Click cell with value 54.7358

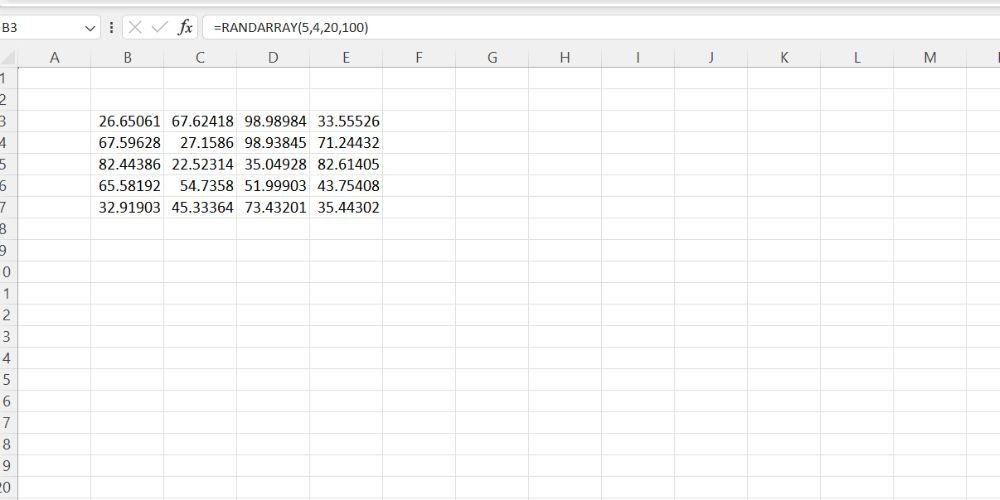(x=200, y=186)
